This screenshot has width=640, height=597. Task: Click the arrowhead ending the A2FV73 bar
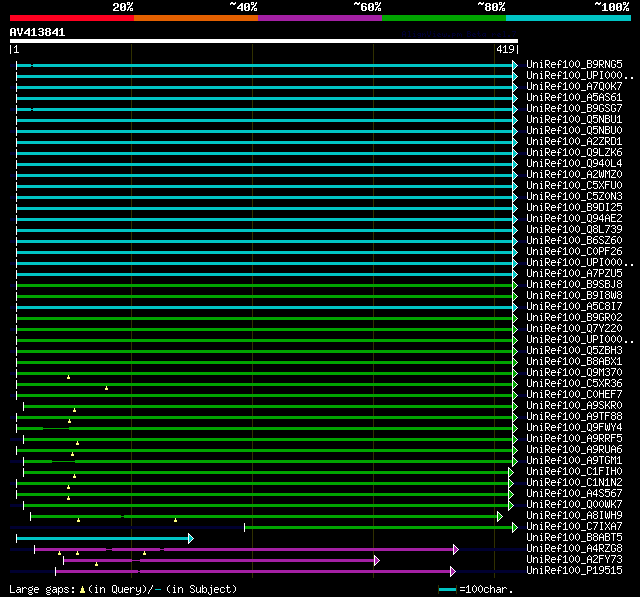[x=376, y=560]
